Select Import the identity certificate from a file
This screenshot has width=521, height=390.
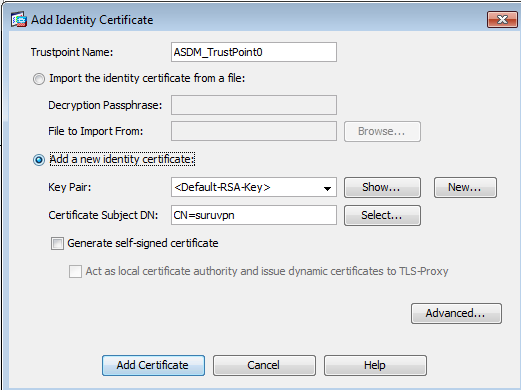(x=39, y=79)
